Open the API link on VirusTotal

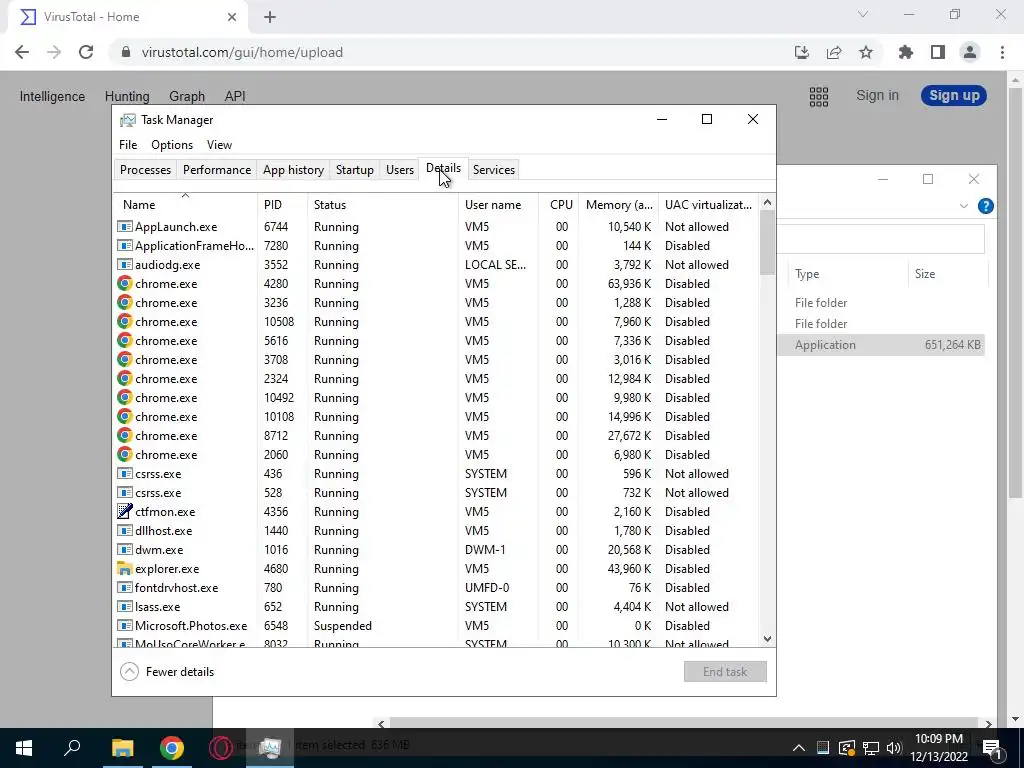point(235,97)
